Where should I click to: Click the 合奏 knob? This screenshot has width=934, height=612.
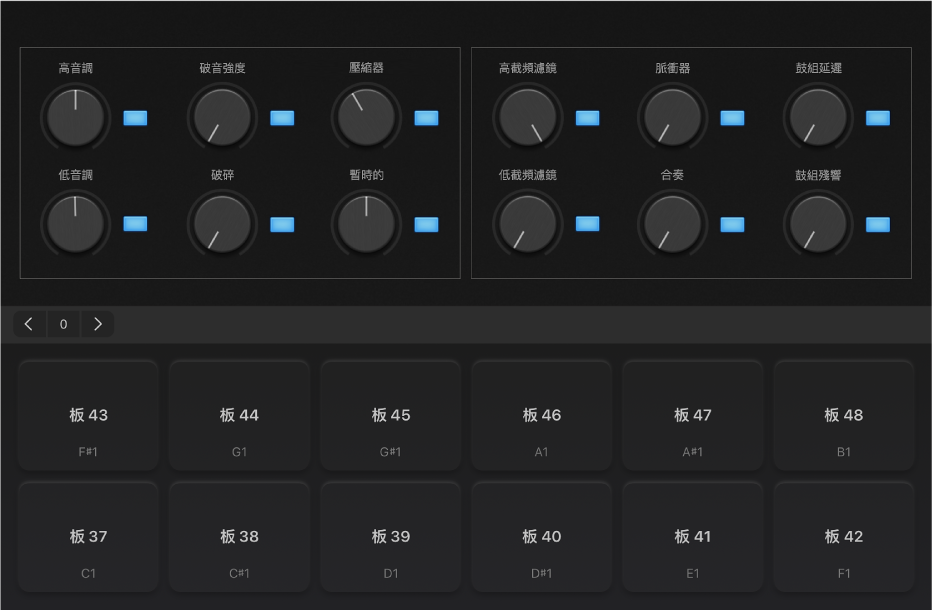[673, 224]
